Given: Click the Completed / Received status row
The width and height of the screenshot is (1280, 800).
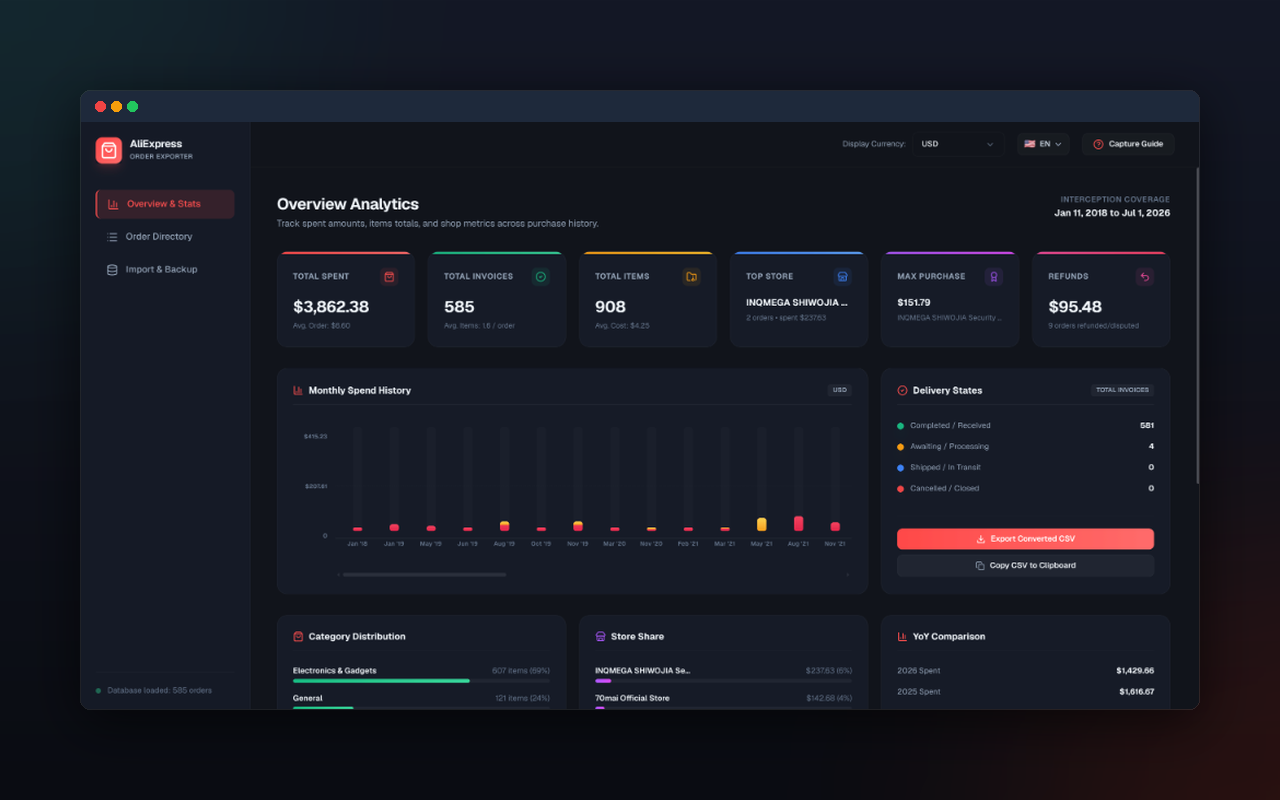Looking at the screenshot, I should (x=1025, y=426).
